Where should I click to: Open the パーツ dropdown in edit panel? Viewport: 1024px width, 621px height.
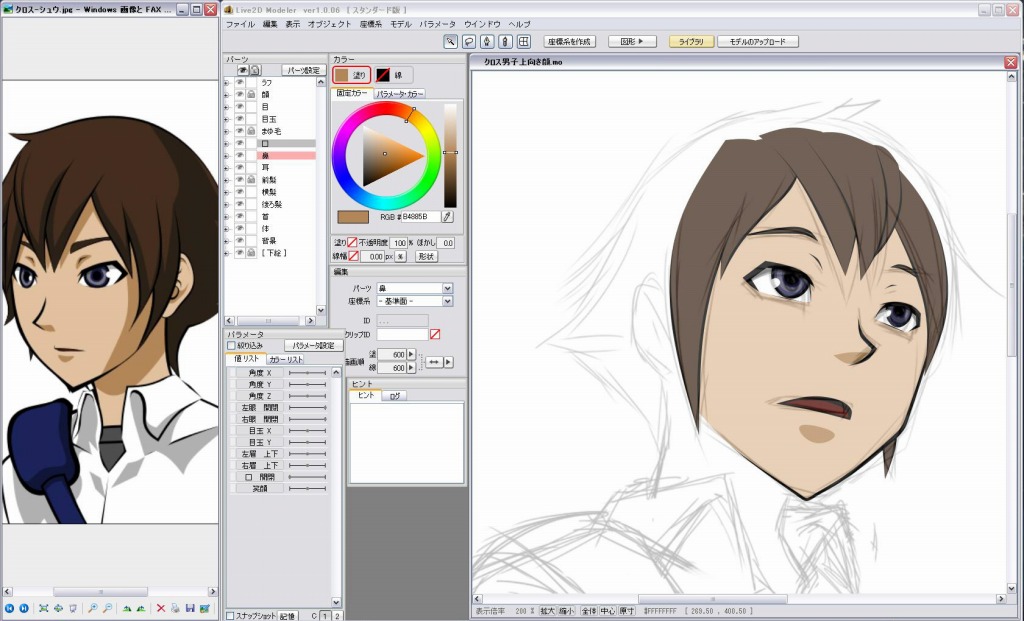pos(447,288)
